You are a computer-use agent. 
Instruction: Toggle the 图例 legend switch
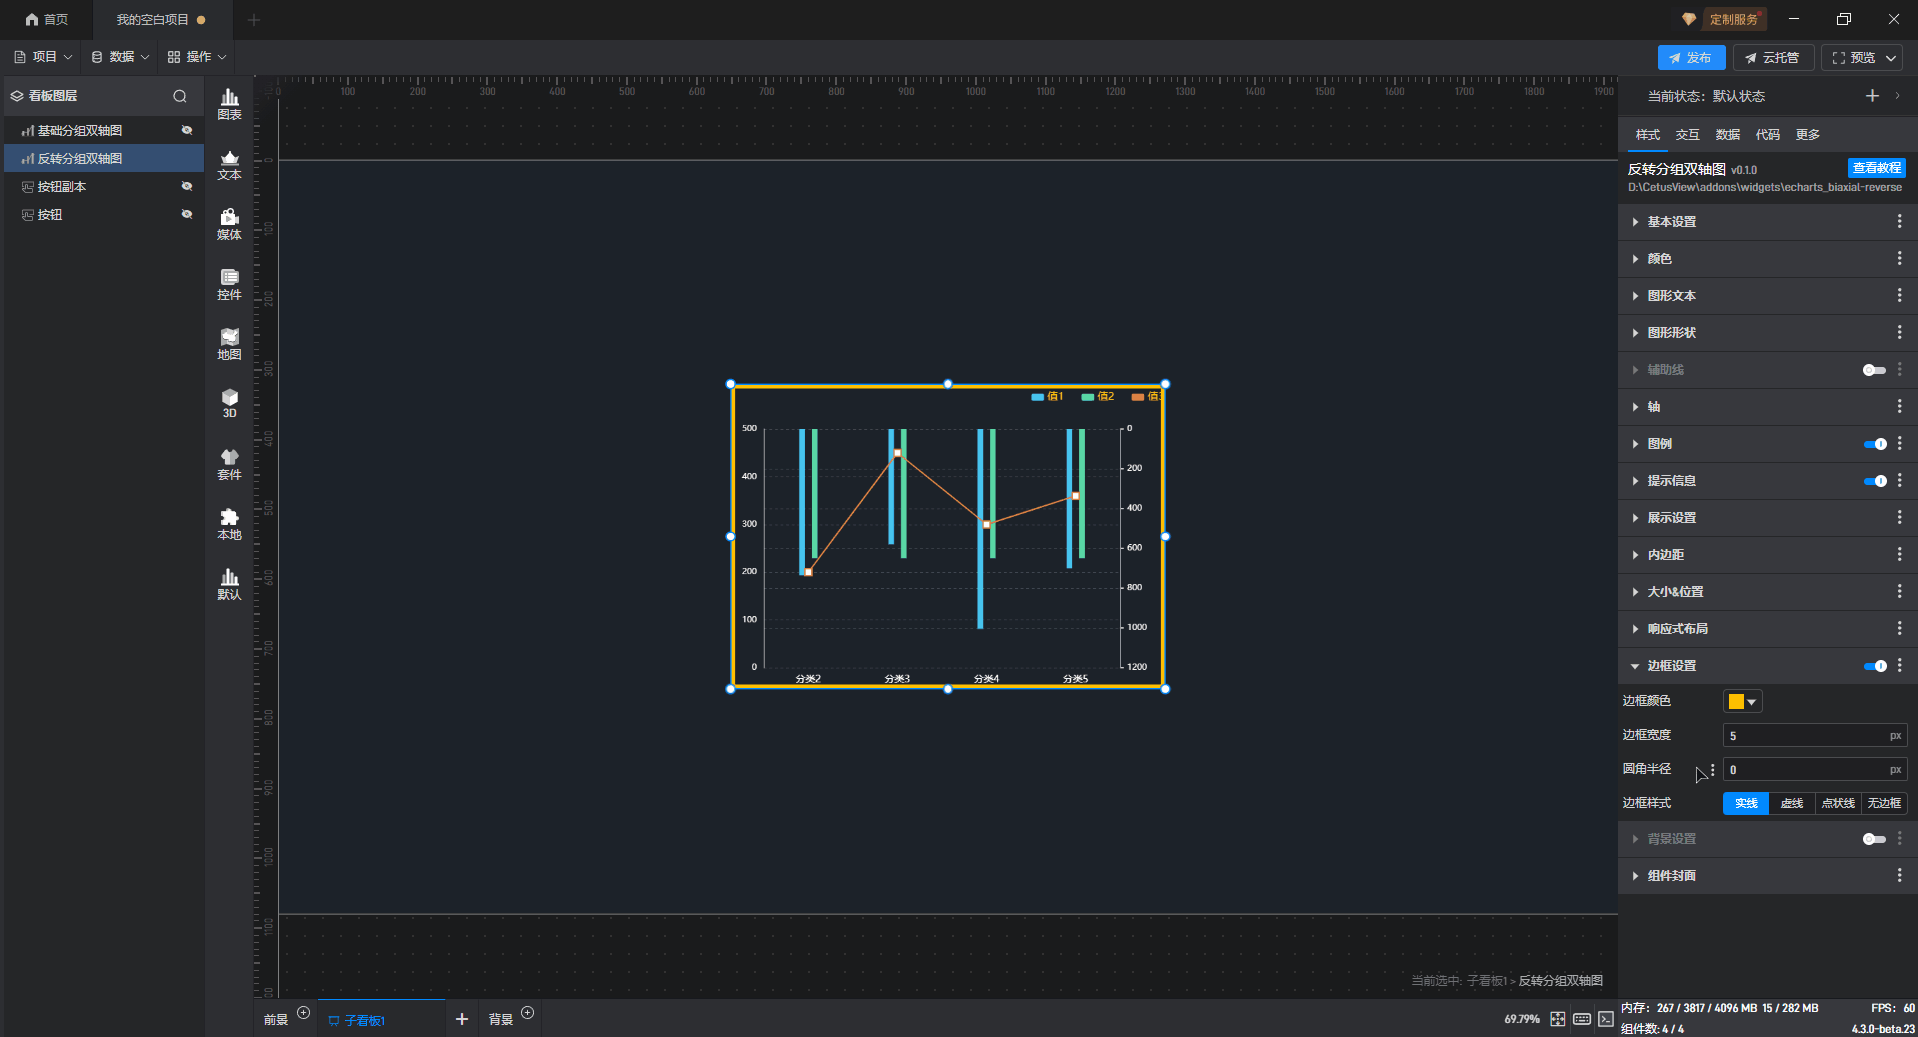click(x=1874, y=444)
